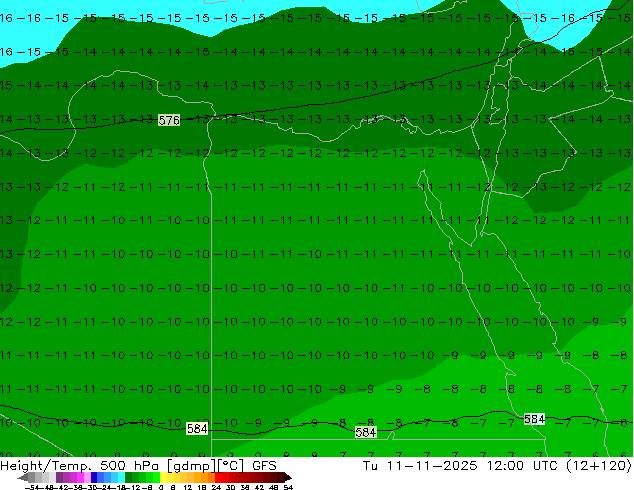Click the legend value '24'
The image size is (634, 490).
pyautogui.click(x=216, y=488)
